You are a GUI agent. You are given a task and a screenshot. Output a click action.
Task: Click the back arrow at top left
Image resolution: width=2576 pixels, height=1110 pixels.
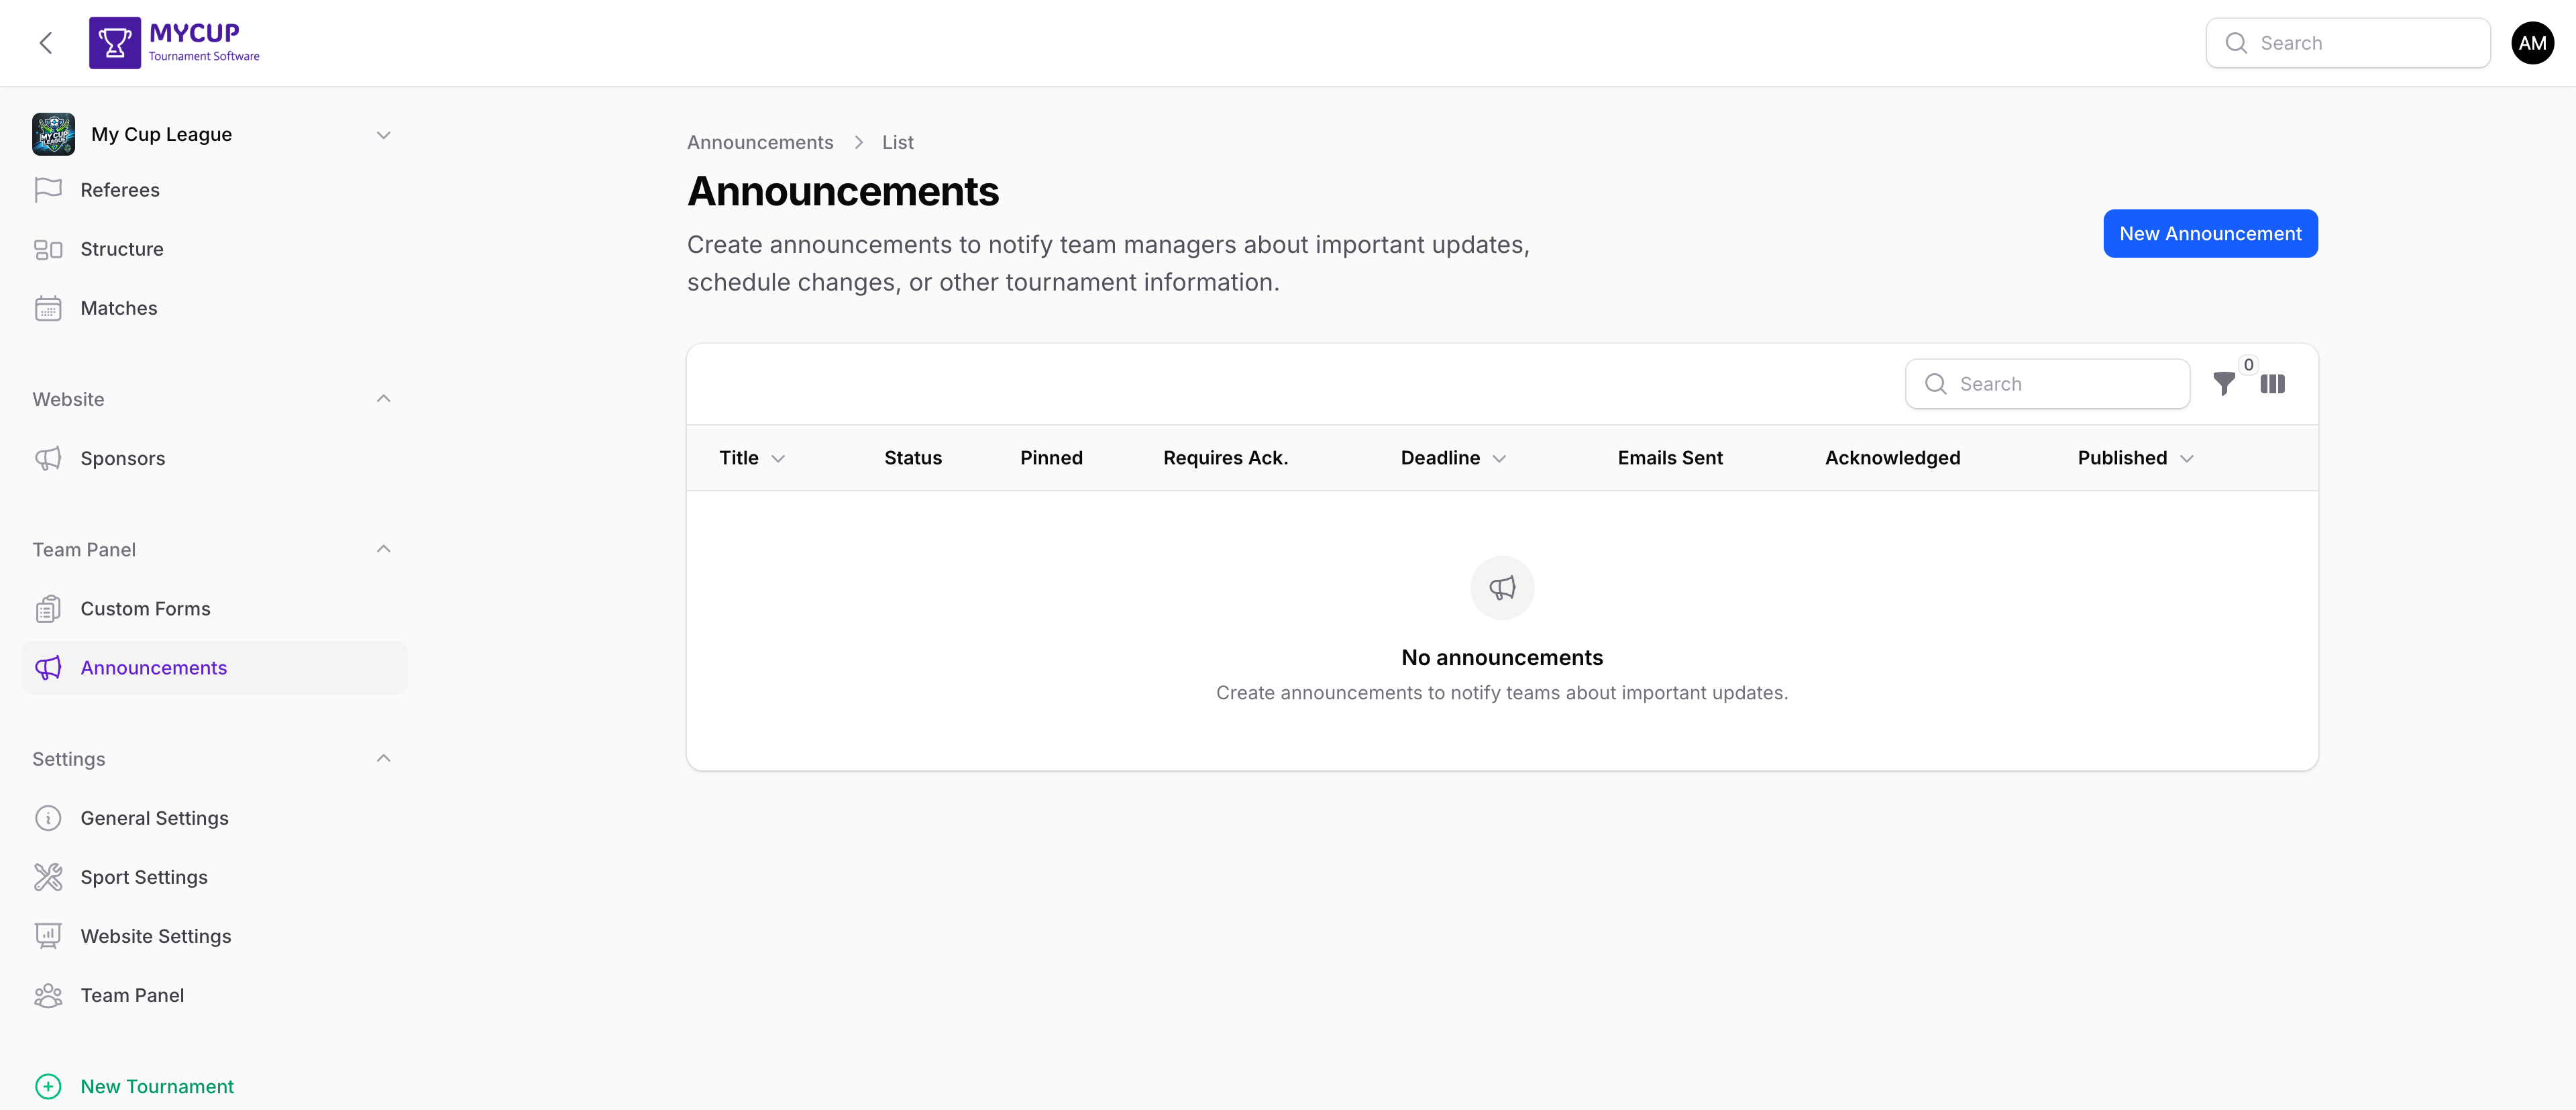click(x=46, y=42)
